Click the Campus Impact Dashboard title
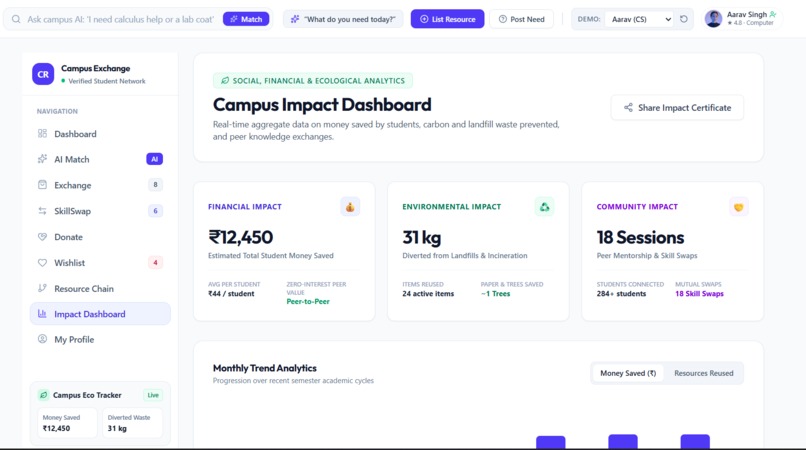The height and width of the screenshot is (450, 806). (322, 104)
